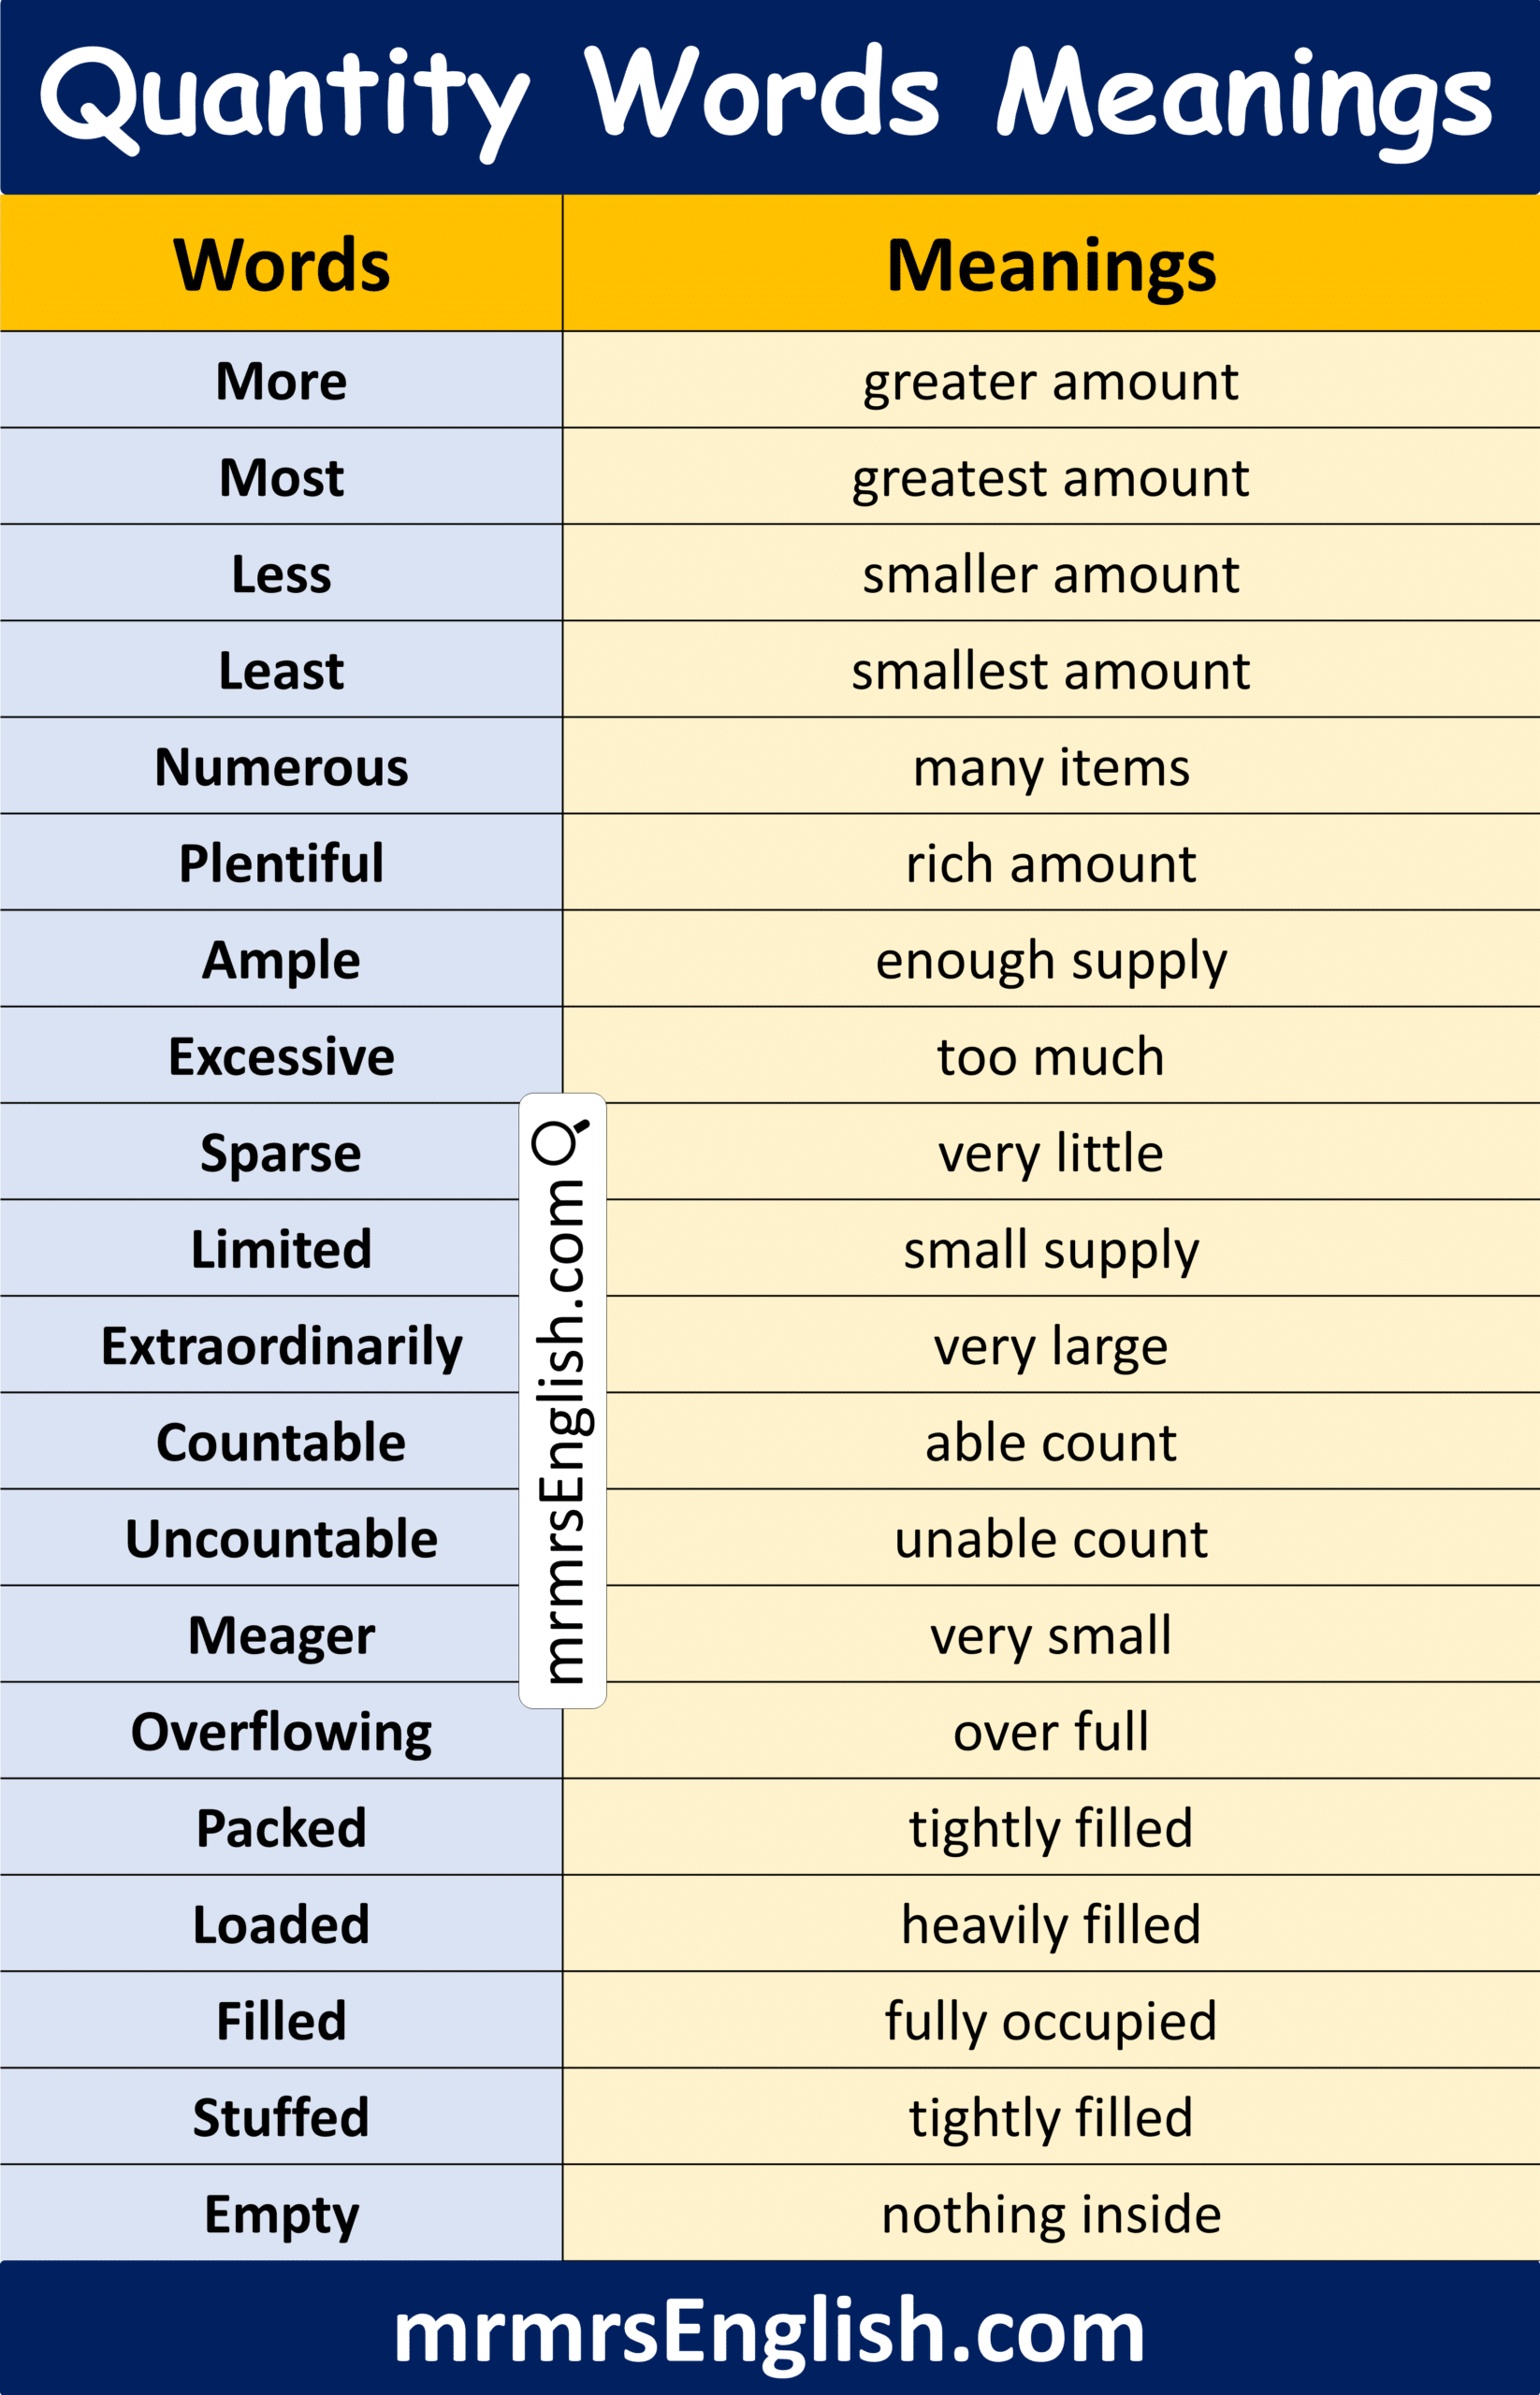Select the 'Plentiful' word cell
Image resolution: width=1540 pixels, height=2395 pixels.
(281, 864)
